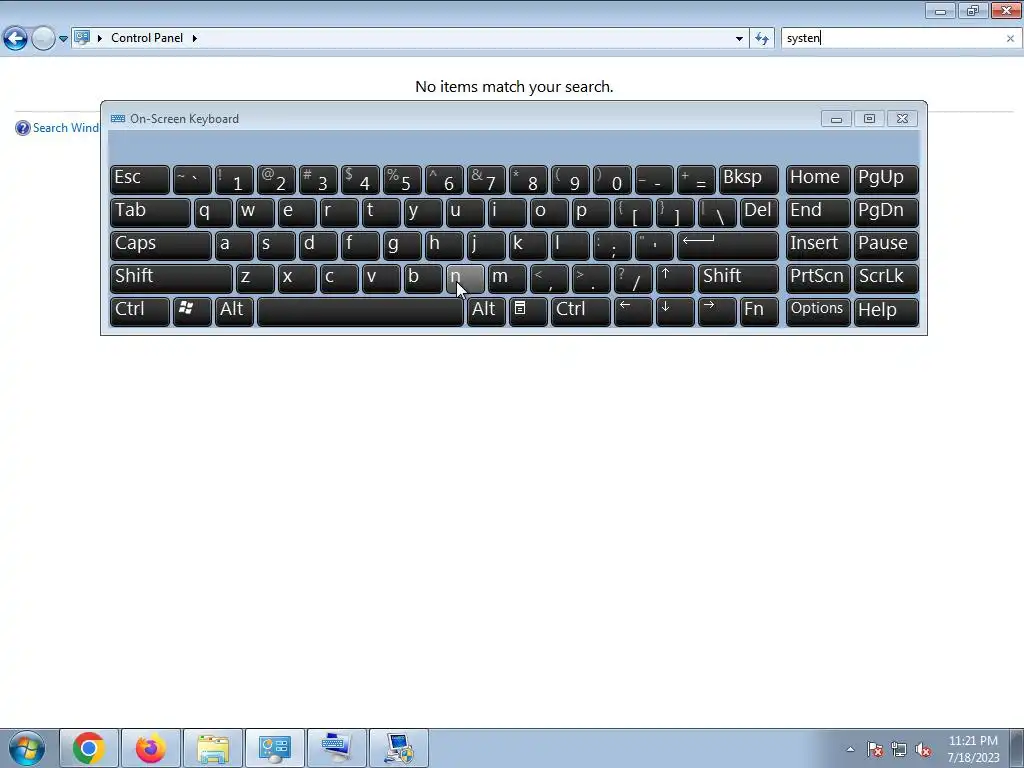Click the PgUp key
The image size is (1024, 768).
click(886, 179)
